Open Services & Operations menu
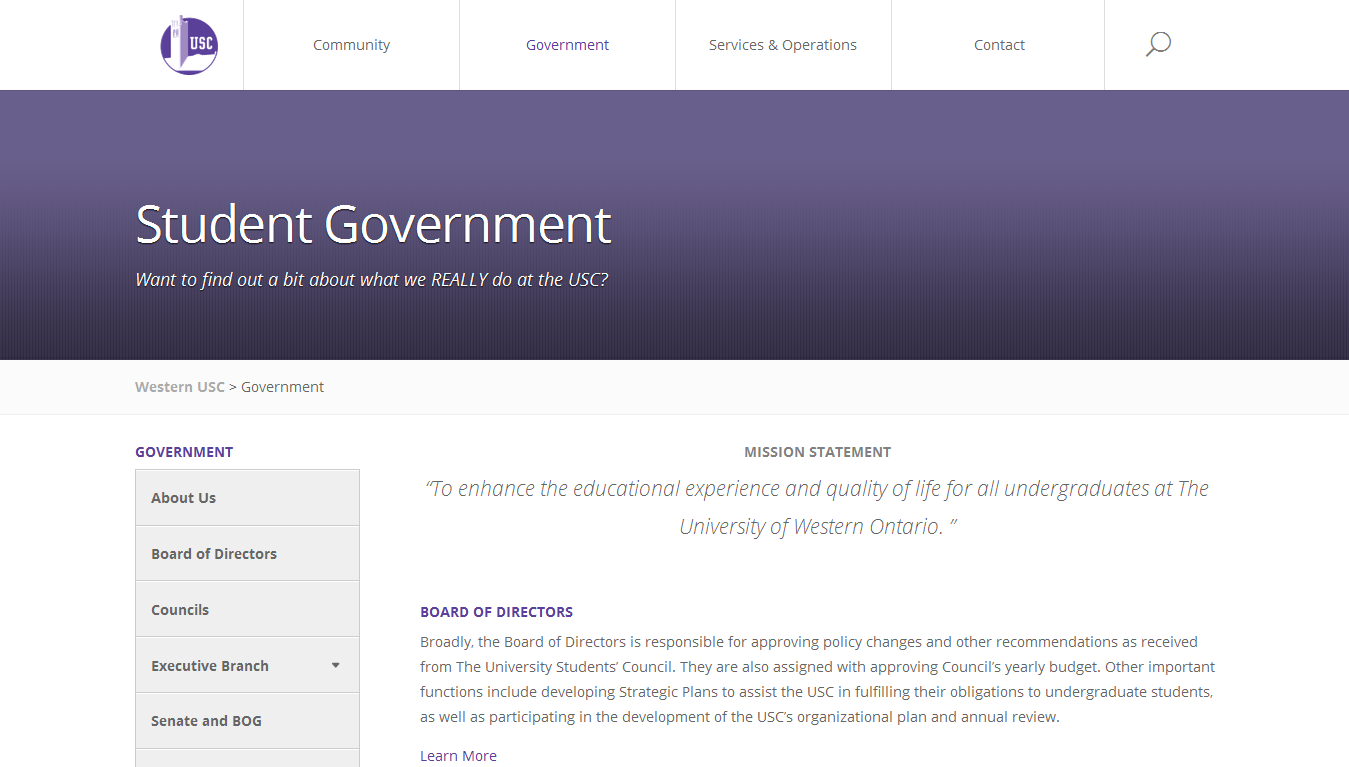This screenshot has height=767, width=1349. point(783,45)
